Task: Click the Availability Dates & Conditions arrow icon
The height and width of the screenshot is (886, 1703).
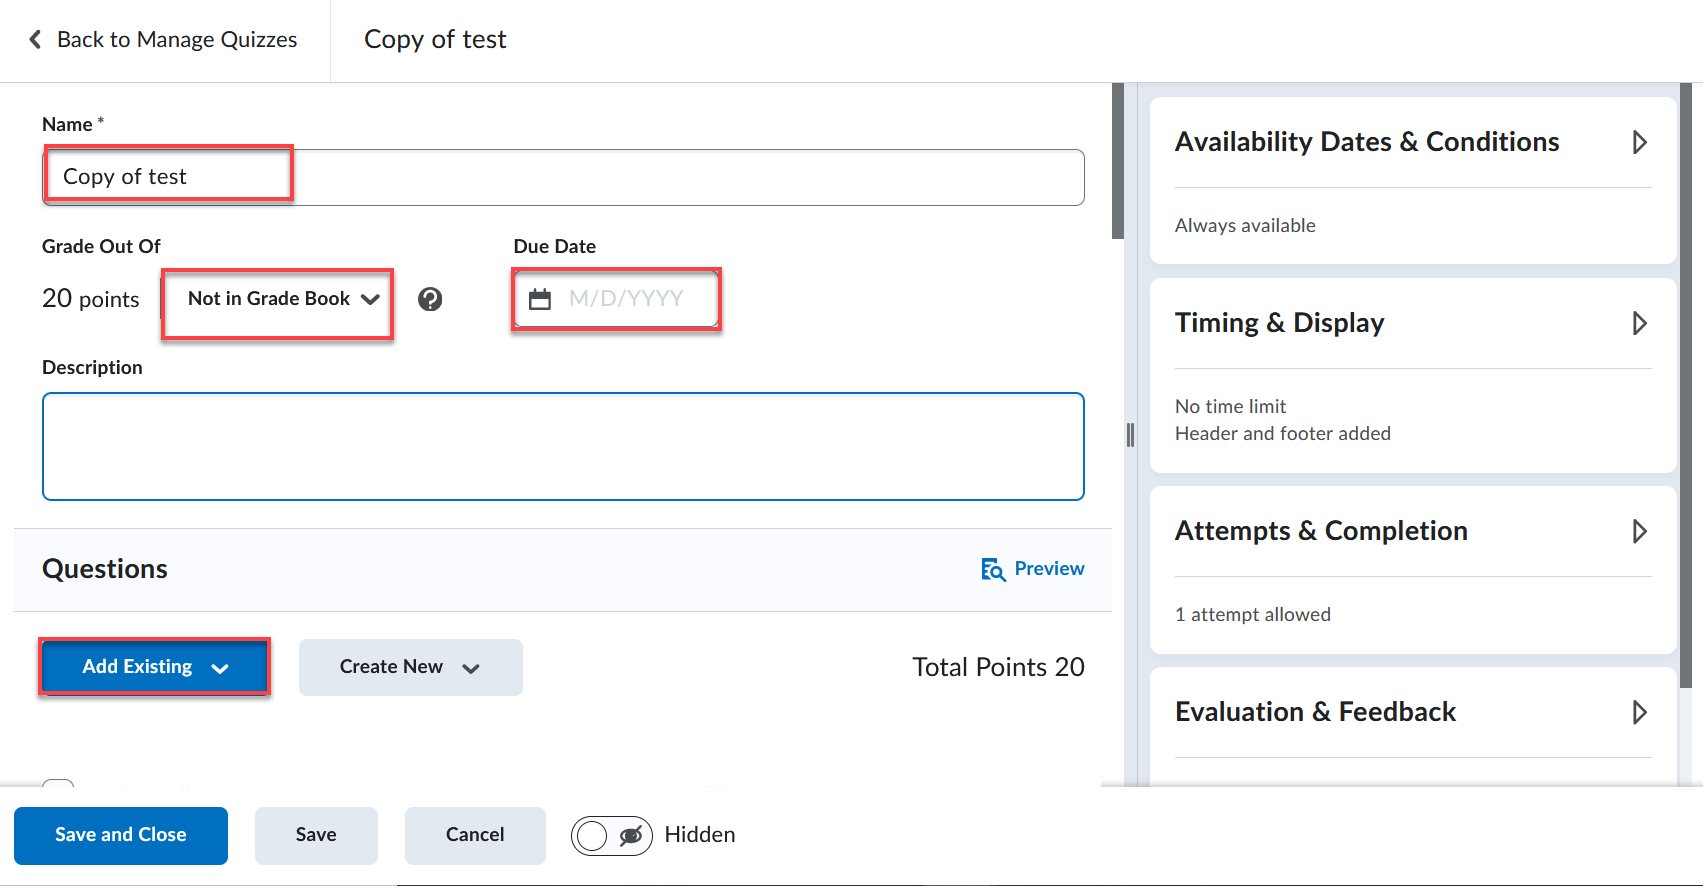Action: pyautogui.click(x=1639, y=142)
